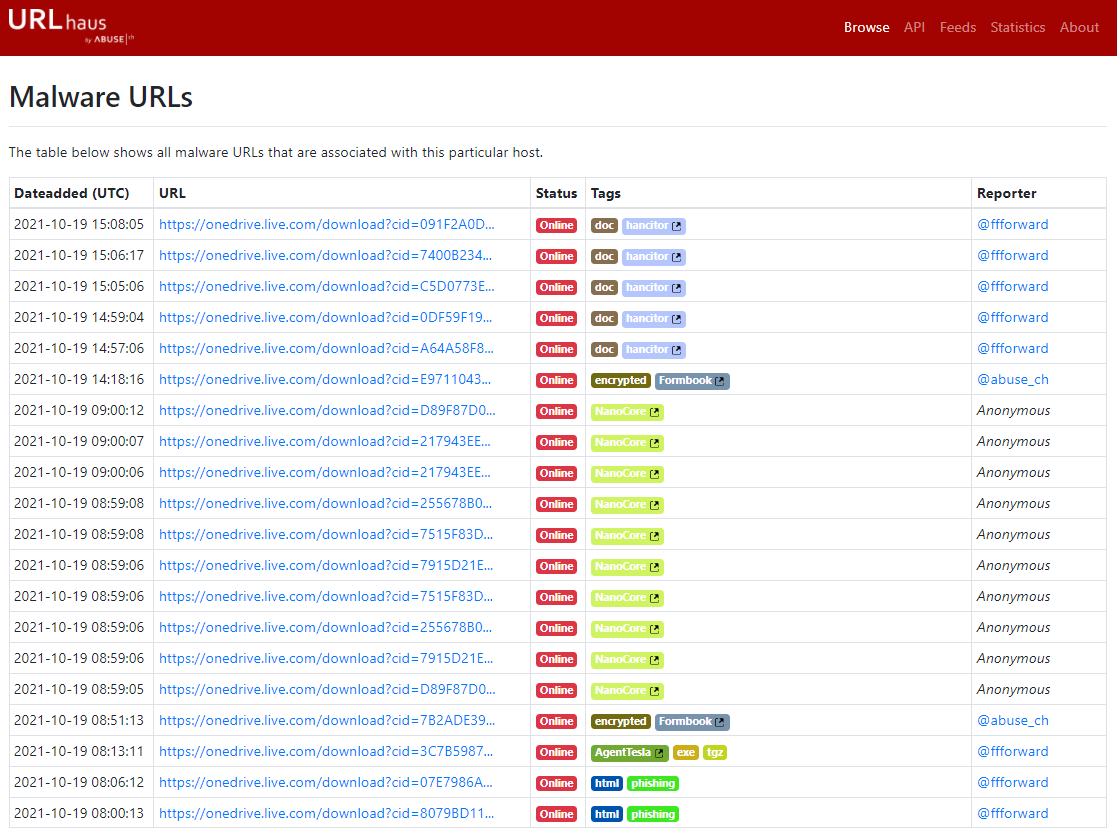This screenshot has width=1117, height=828.
Task: Click html tag in 08:00:13 row
Action: [x=607, y=814]
